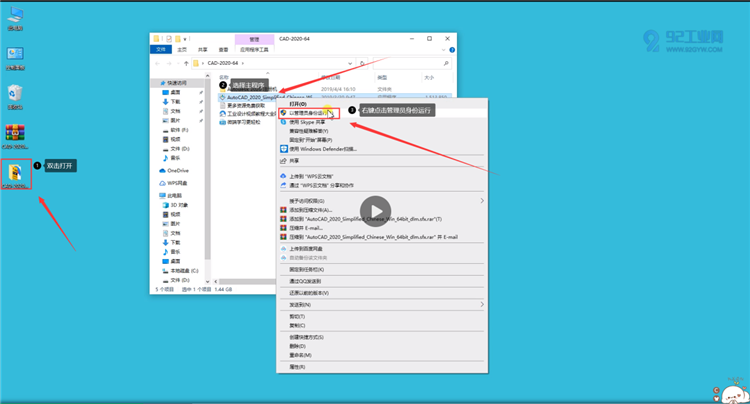Image resolution: width=750 pixels, height=404 pixels.
Task: Select 工业设计视频教程大全 shortcut file
Action: (x=247, y=114)
